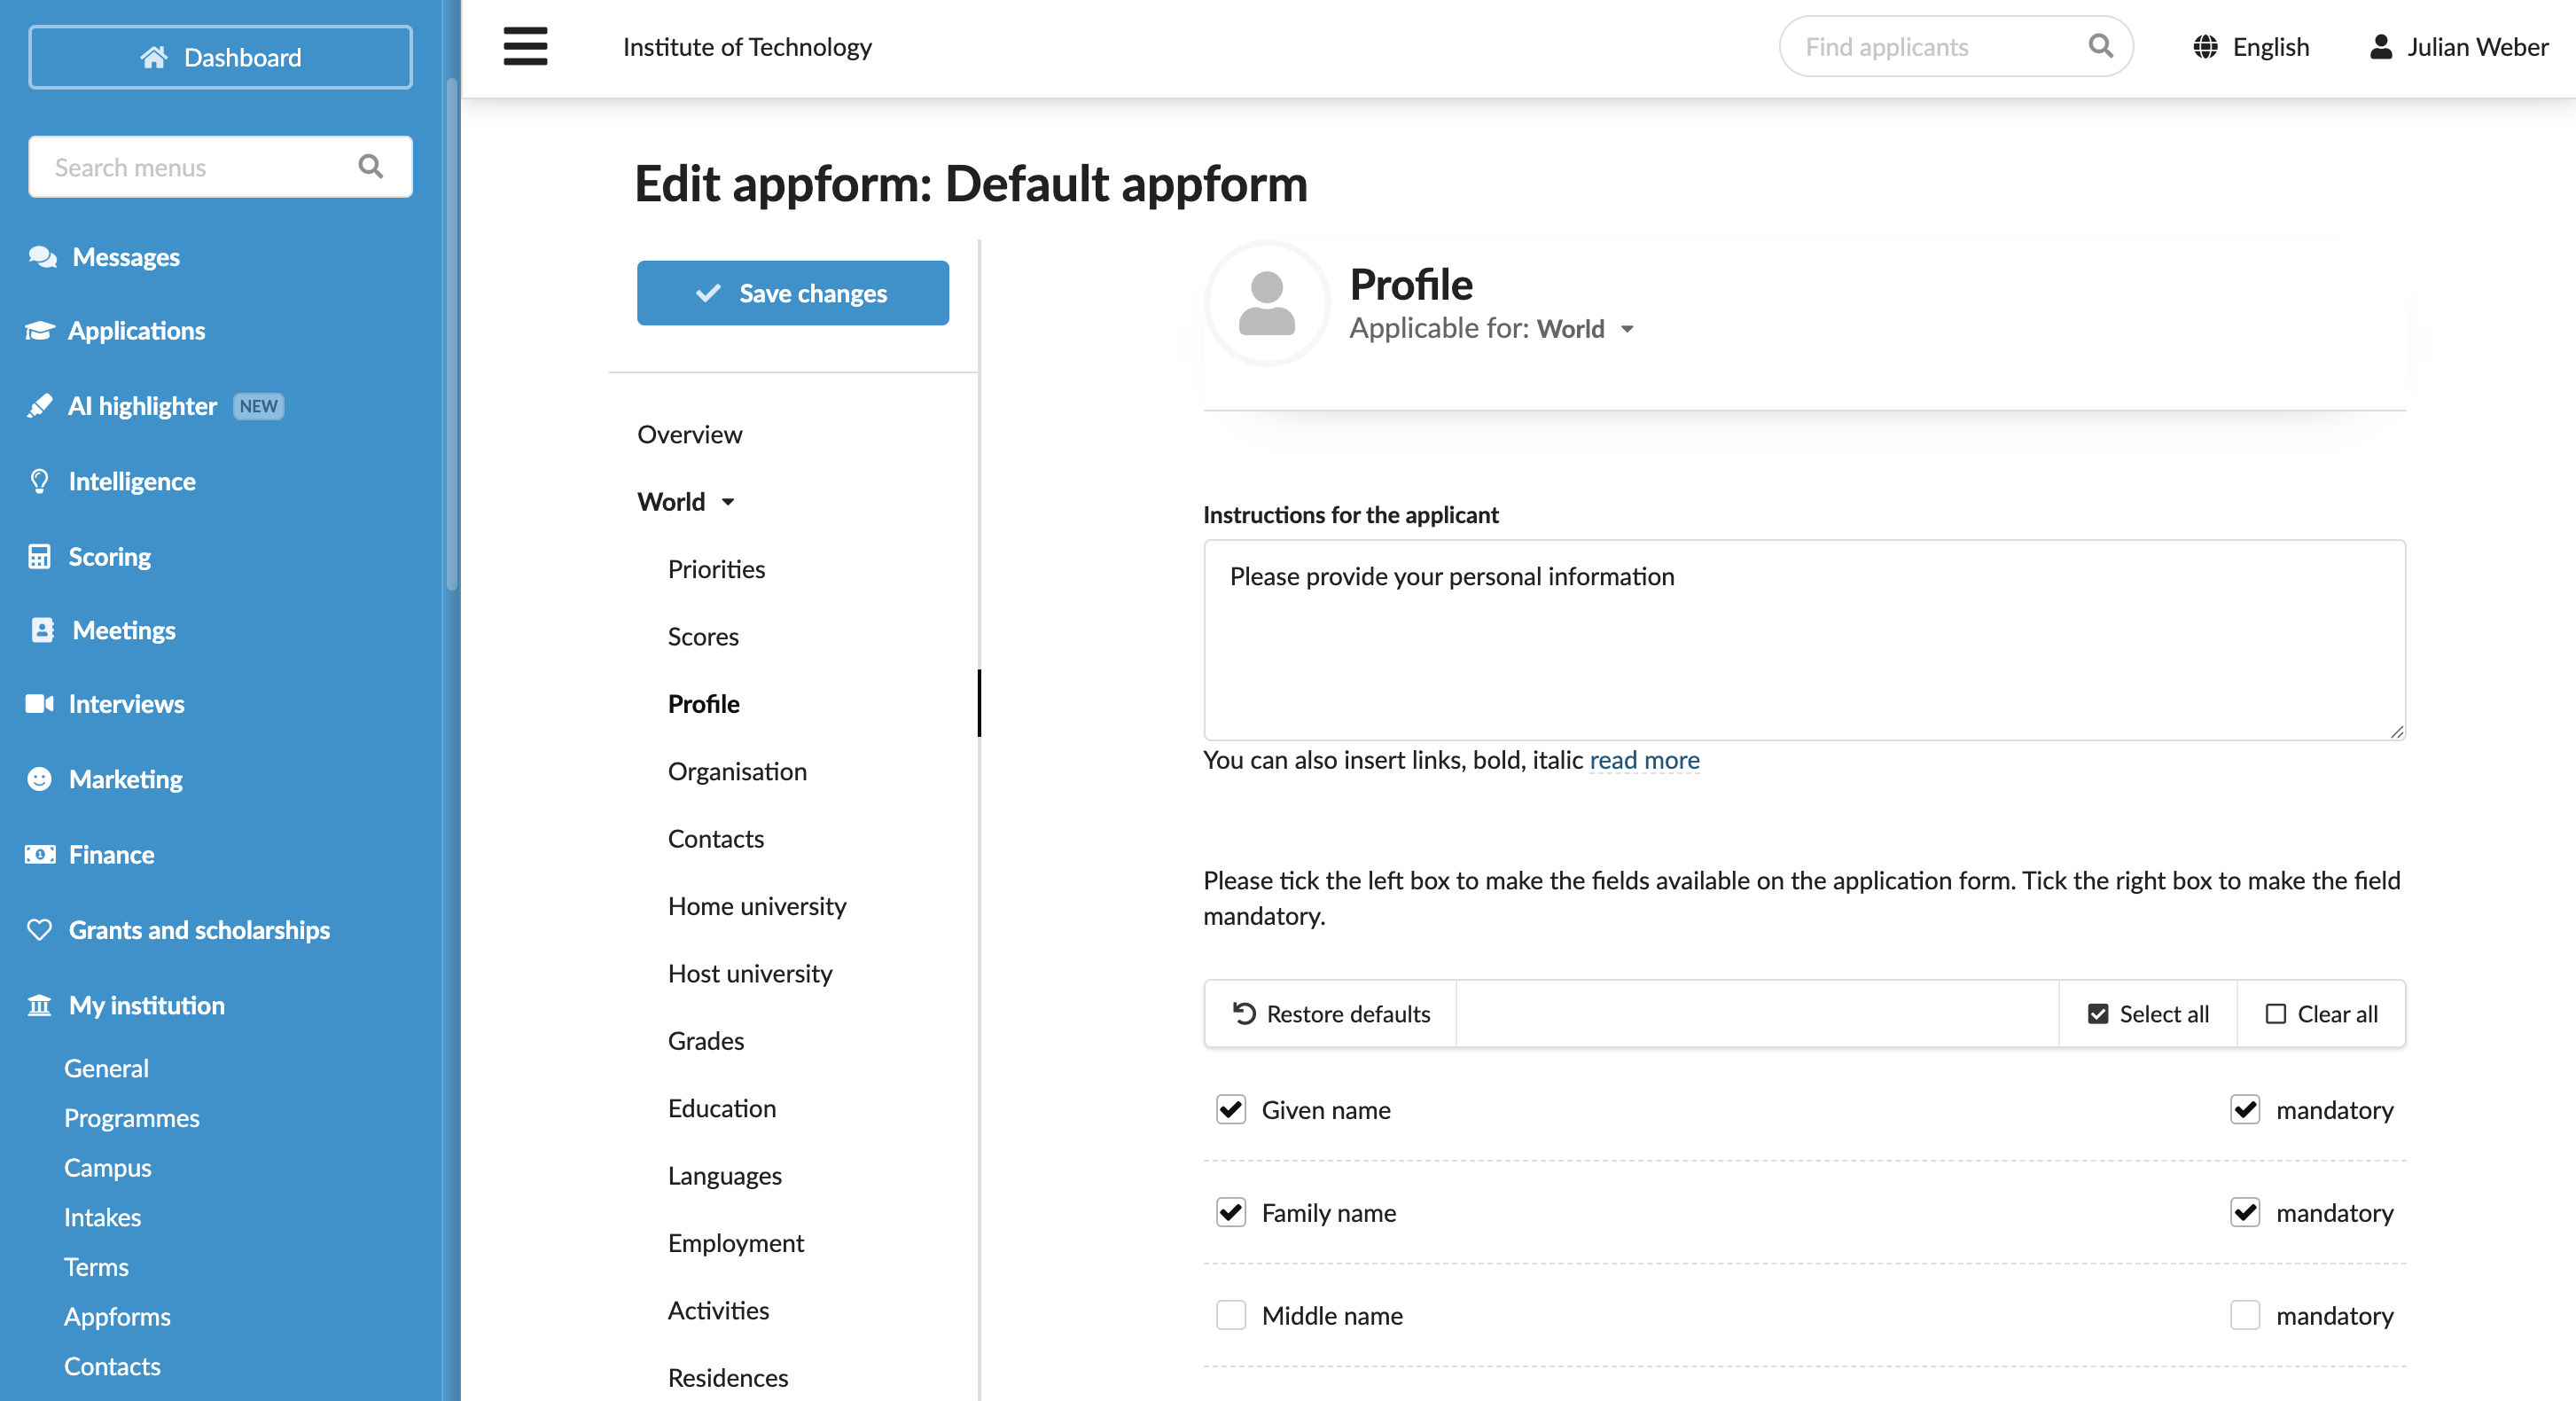
Task: Open Appforms under My institution
Action: click(x=117, y=1316)
